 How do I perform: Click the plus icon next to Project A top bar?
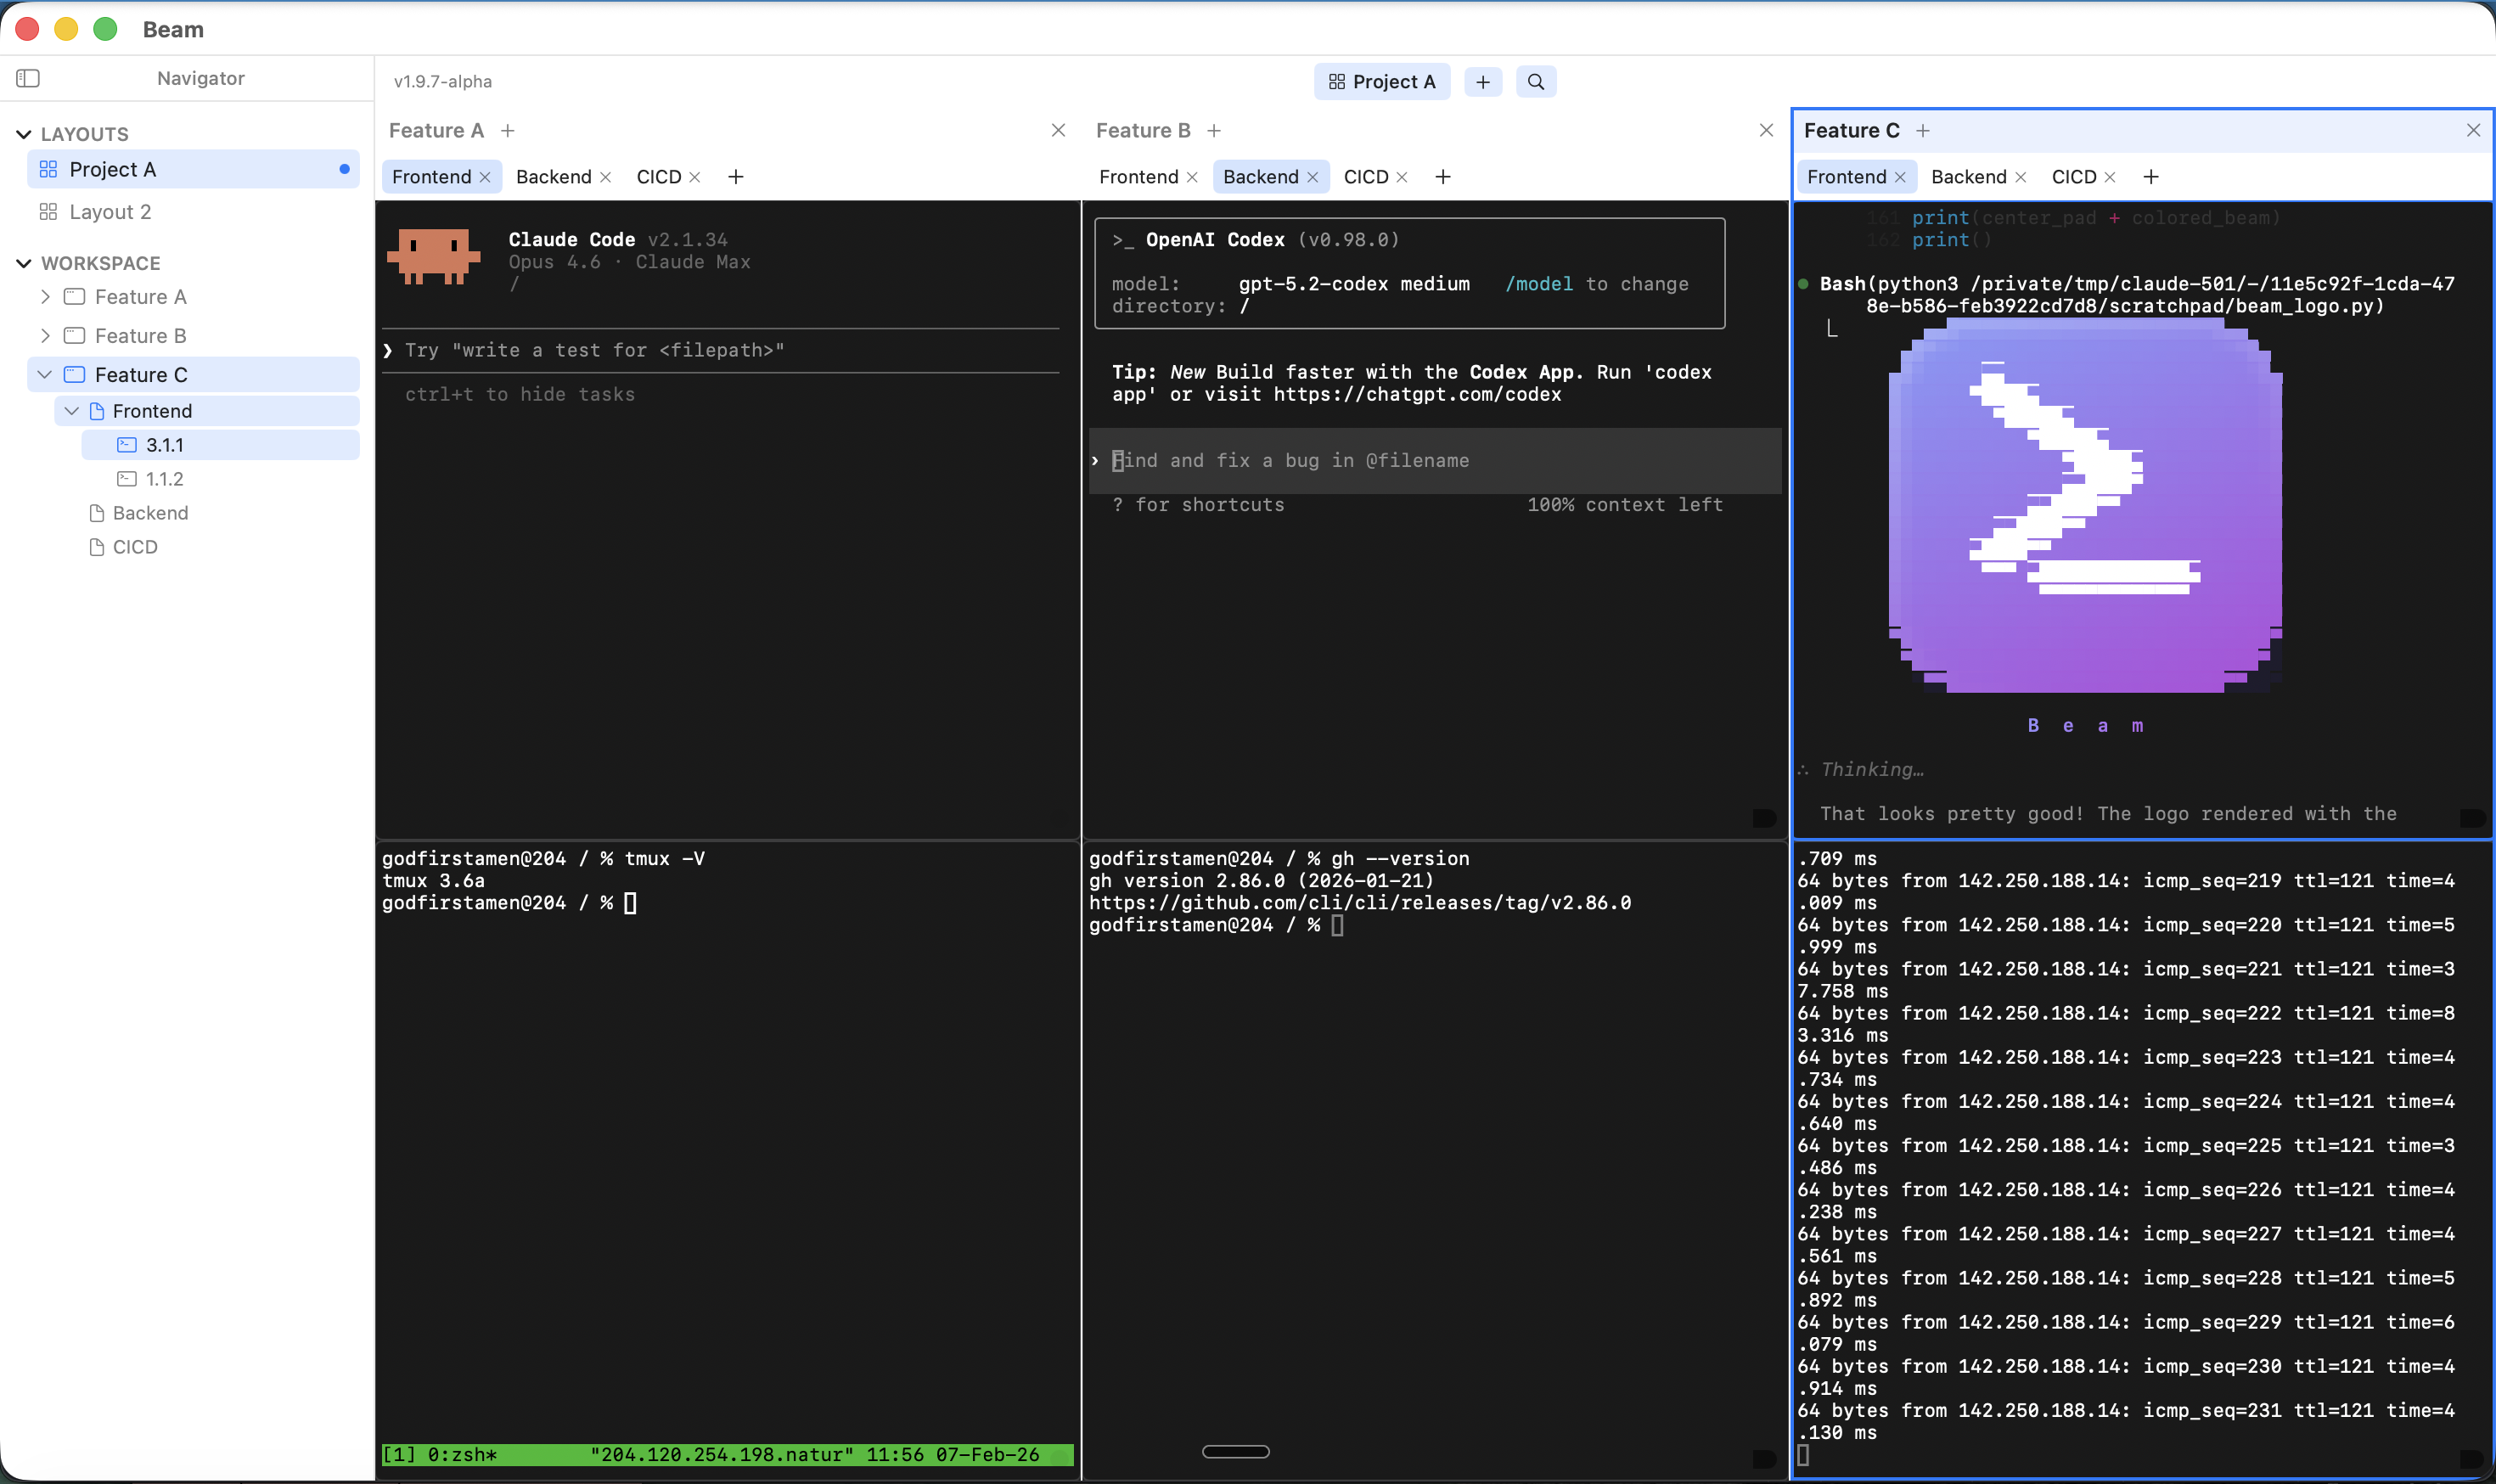click(x=1482, y=81)
